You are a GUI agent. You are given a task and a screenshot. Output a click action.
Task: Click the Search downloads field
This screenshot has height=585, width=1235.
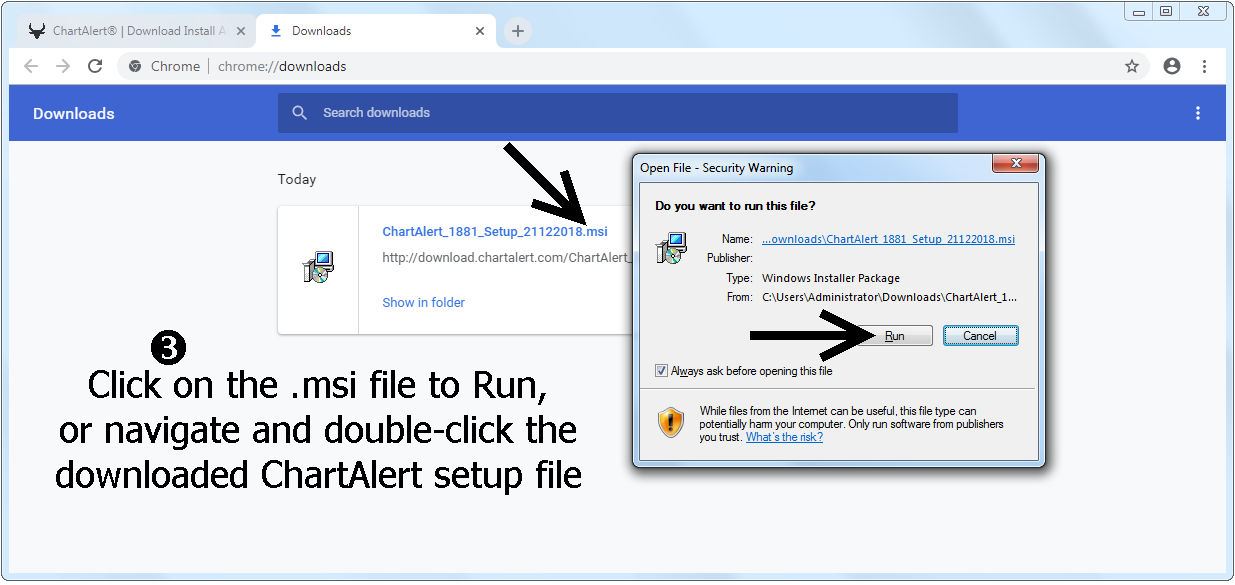pos(618,113)
